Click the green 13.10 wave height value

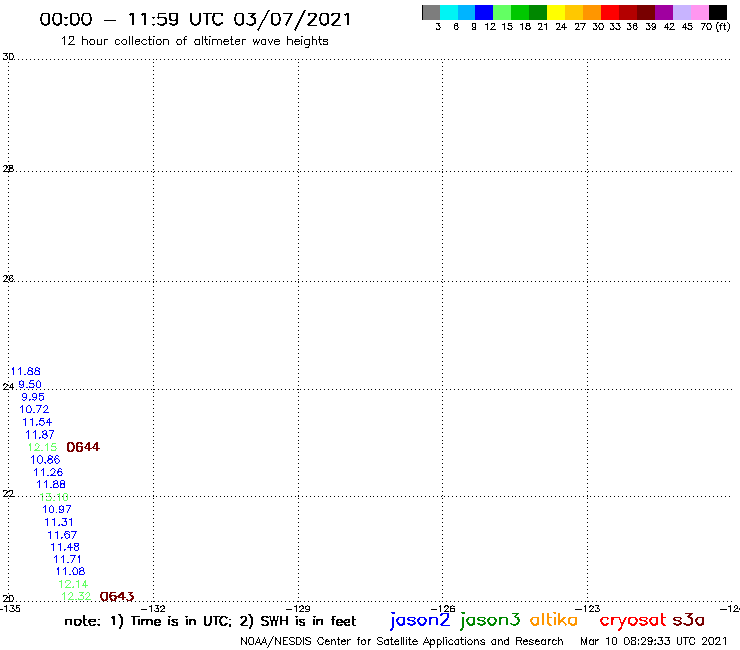click(54, 497)
